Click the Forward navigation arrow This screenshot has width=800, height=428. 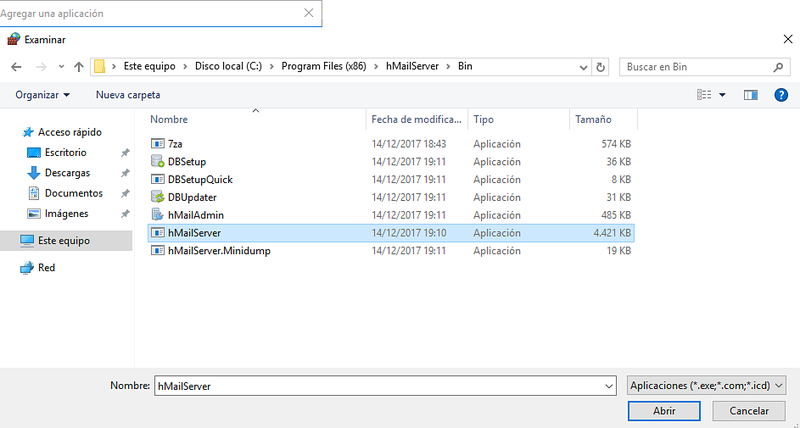tap(41, 67)
